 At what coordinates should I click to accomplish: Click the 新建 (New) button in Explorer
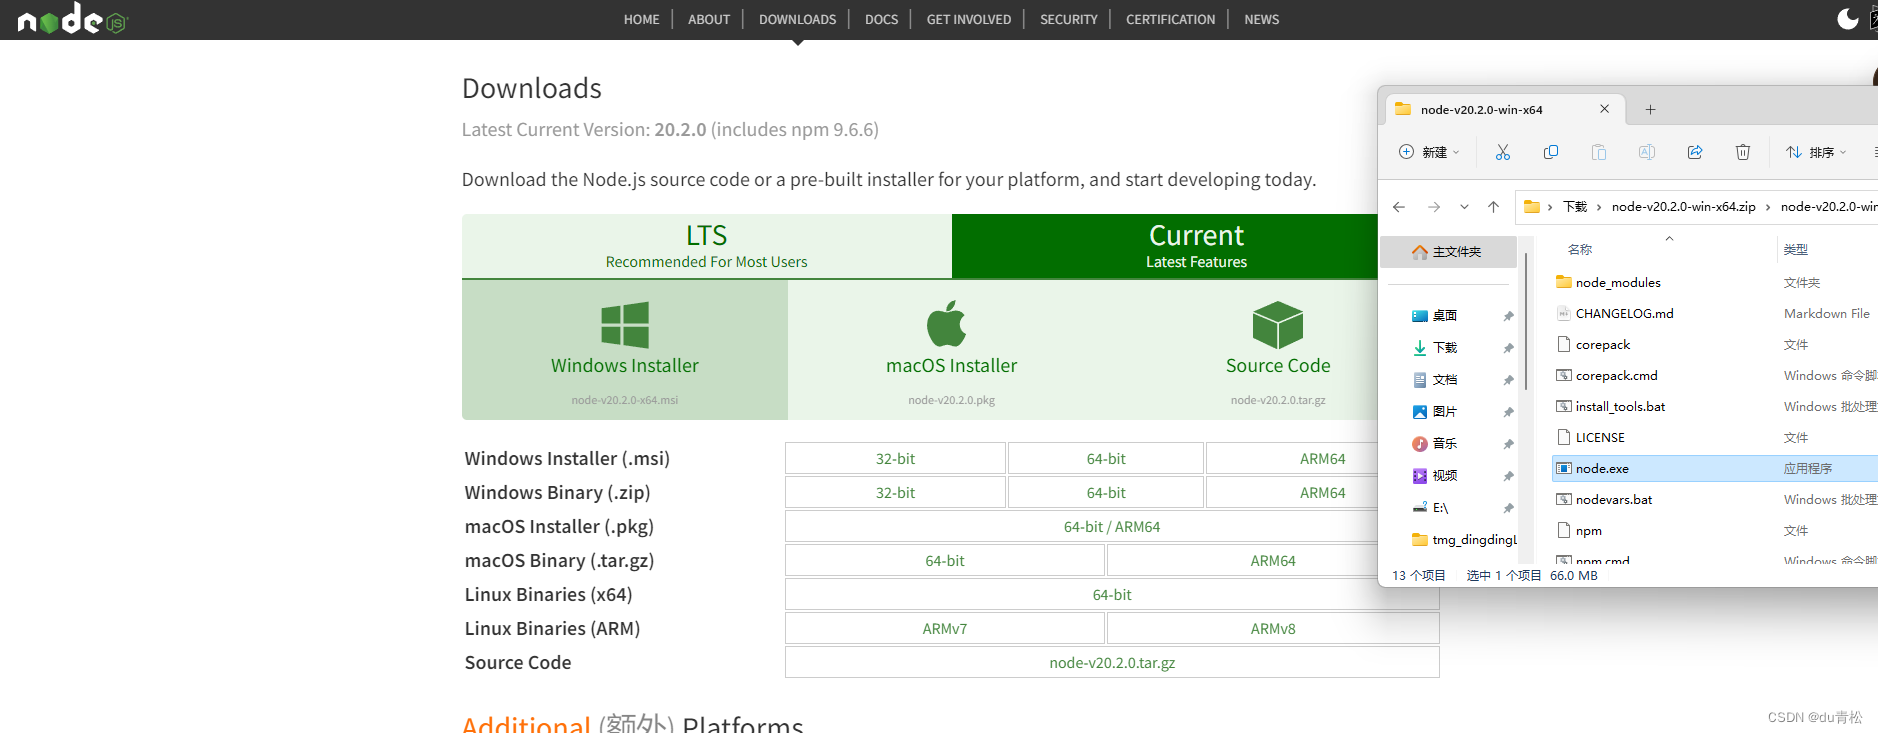pos(1428,152)
